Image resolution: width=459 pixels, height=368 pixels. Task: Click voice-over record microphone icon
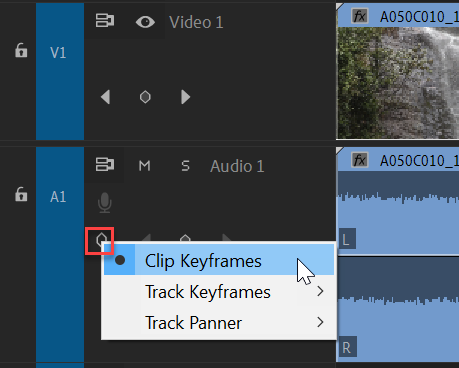(x=105, y=202)
